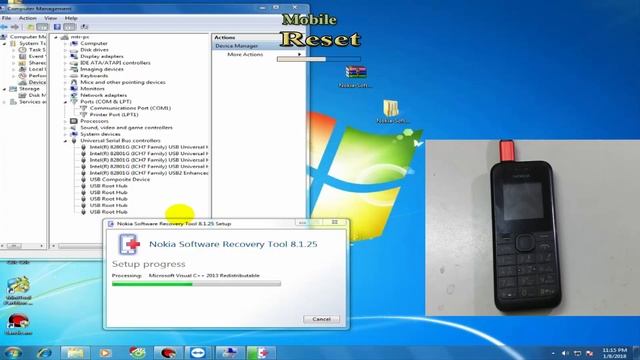This screenshot has width=640, height=360.
Task: Click the Nokia Recovery Tool setup taskbar button
Action: point(261,352)
